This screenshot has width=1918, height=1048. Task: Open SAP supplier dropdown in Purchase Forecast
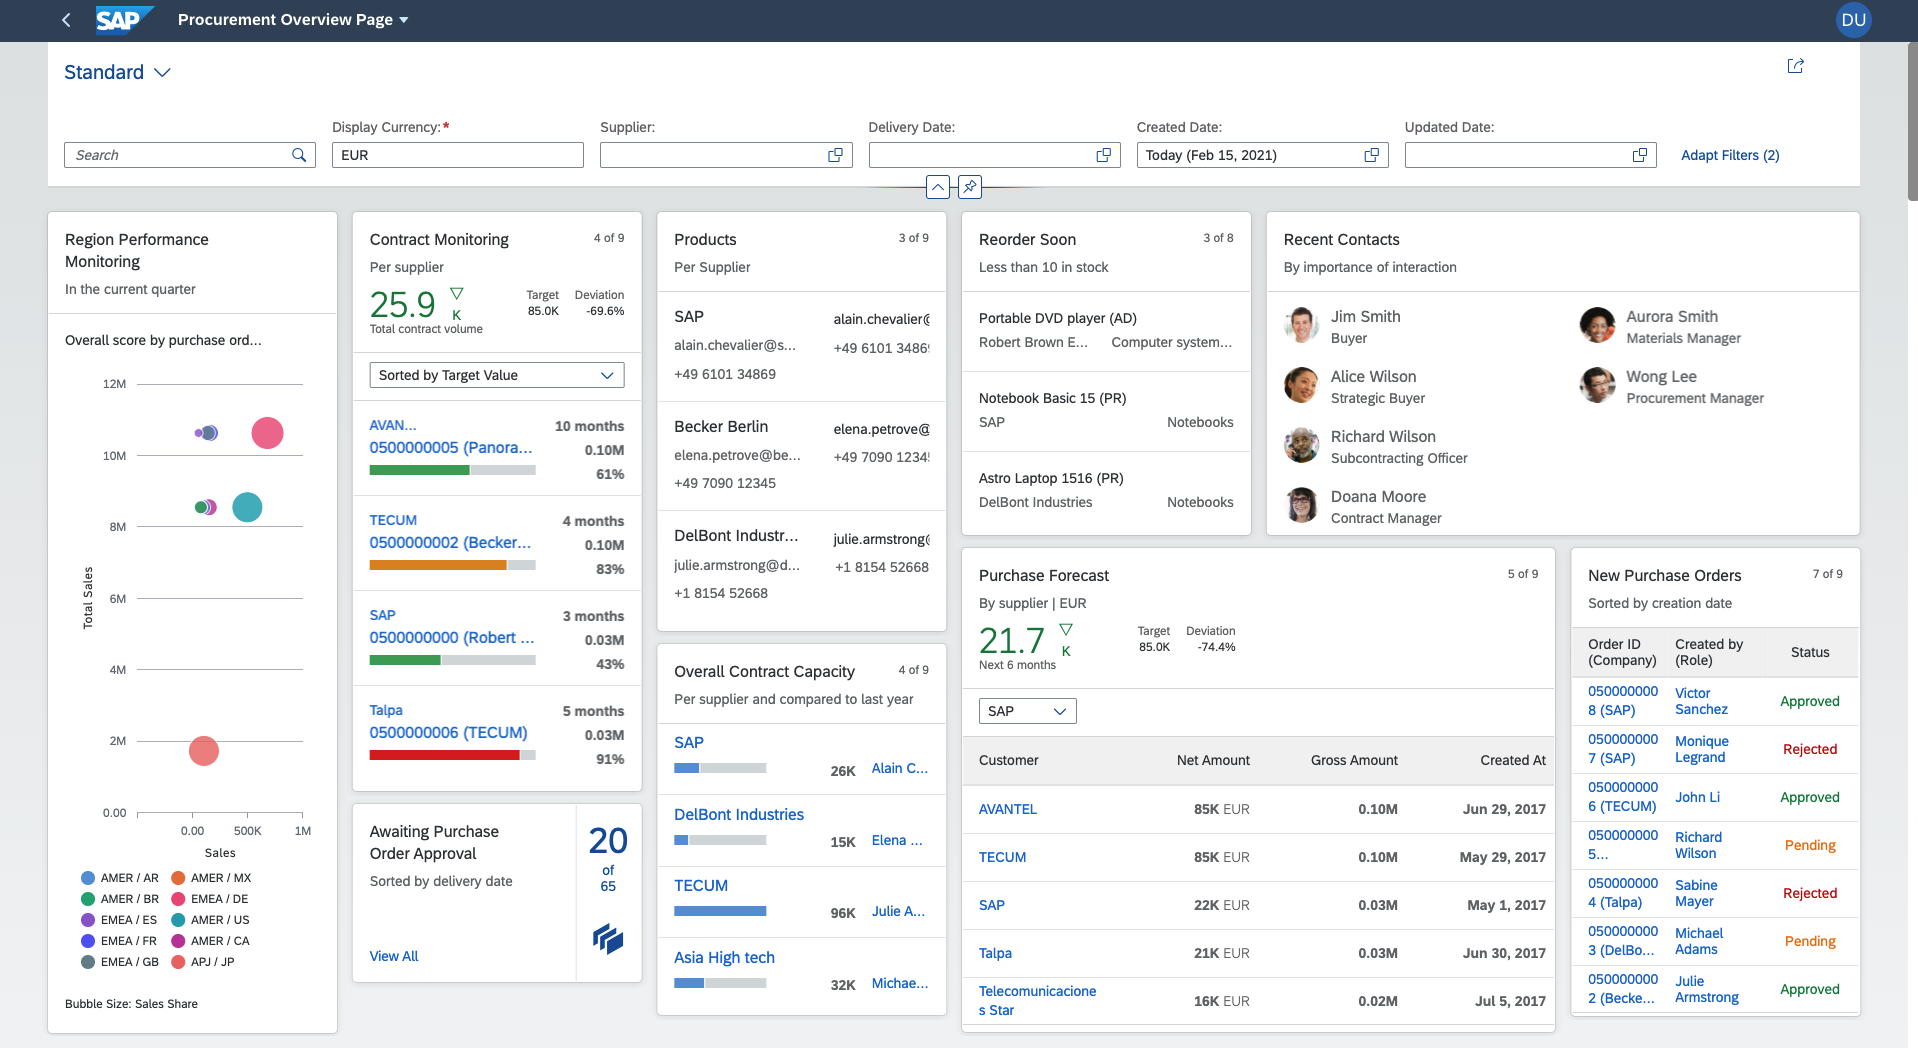click(1027, 711)
